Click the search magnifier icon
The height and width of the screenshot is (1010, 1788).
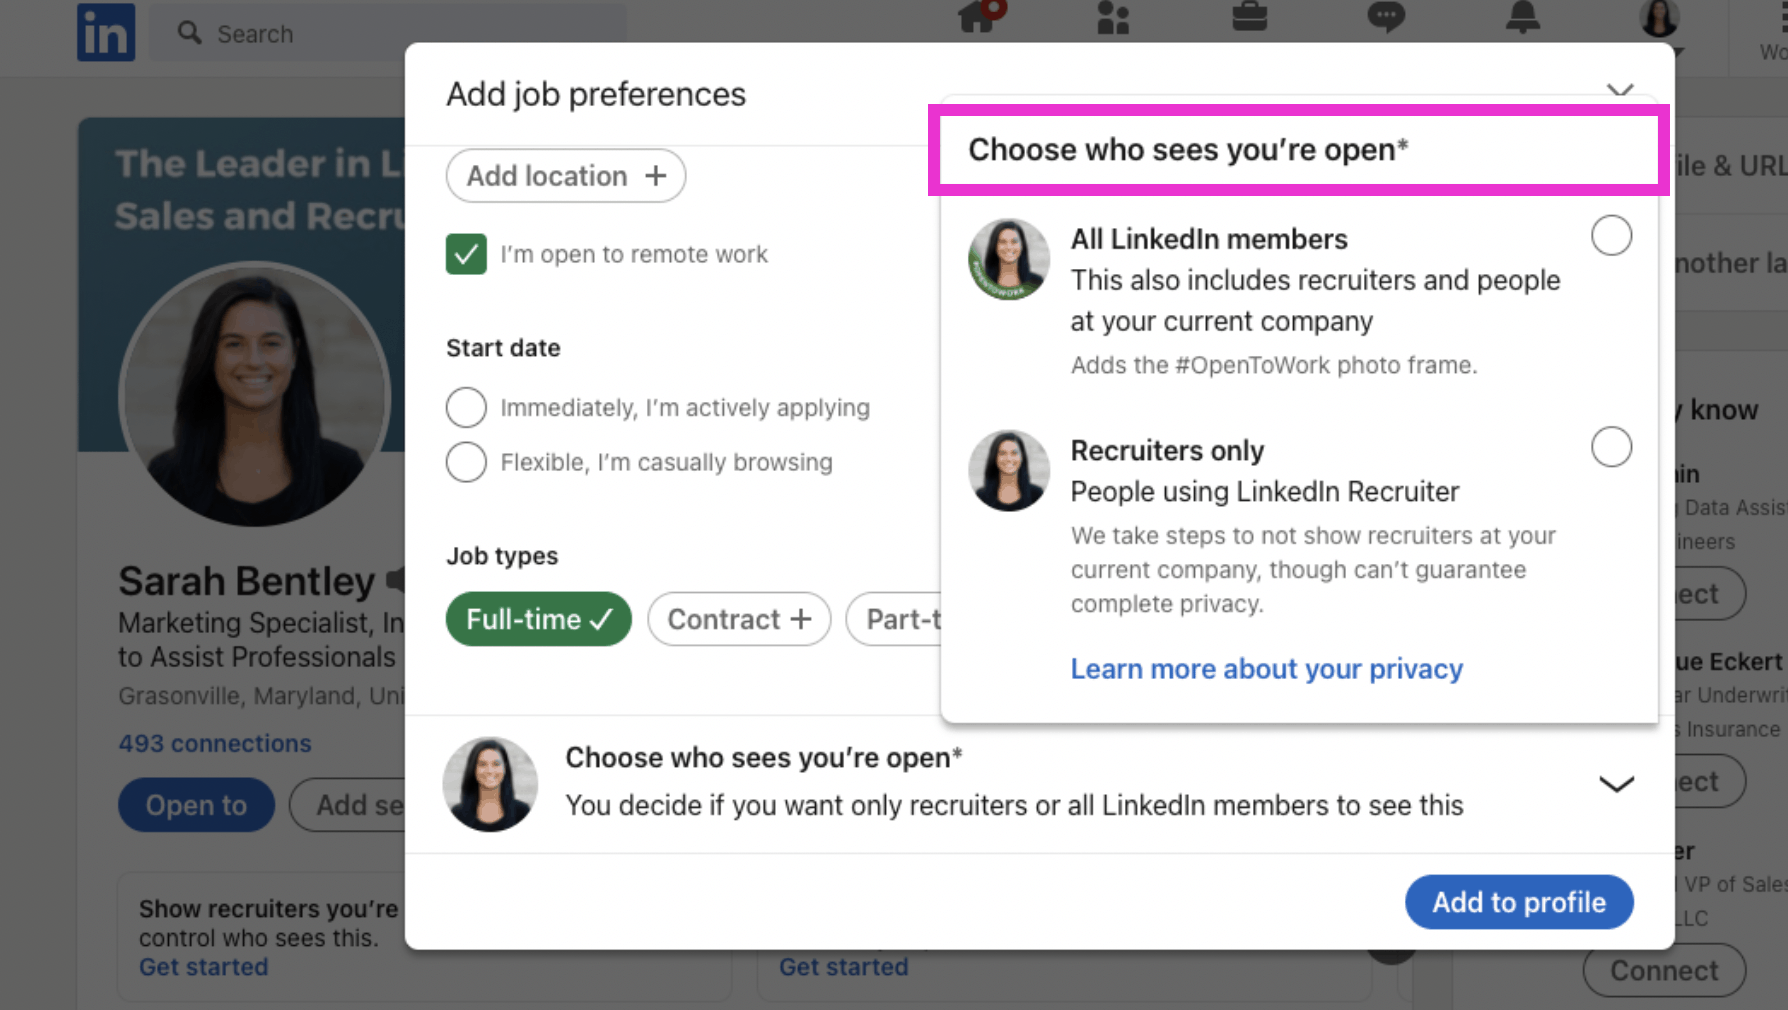[x=189, y=32]
